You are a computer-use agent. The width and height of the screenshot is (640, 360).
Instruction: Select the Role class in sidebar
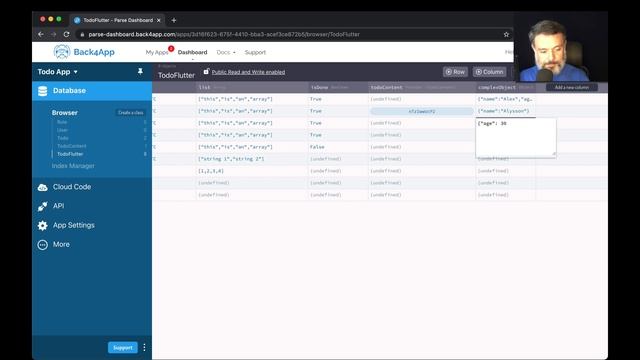point(62,122)
